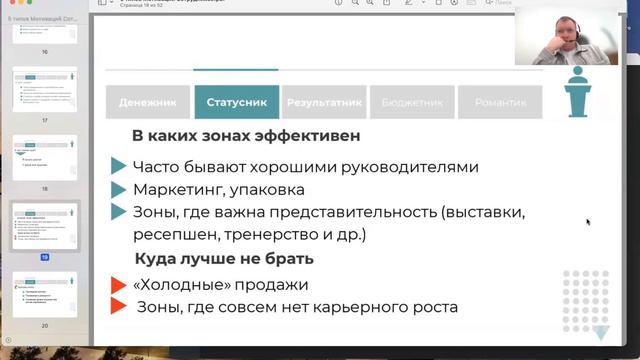
Task: Click the line 'Маркетинг, упаковка'
Action: (219, 190)
